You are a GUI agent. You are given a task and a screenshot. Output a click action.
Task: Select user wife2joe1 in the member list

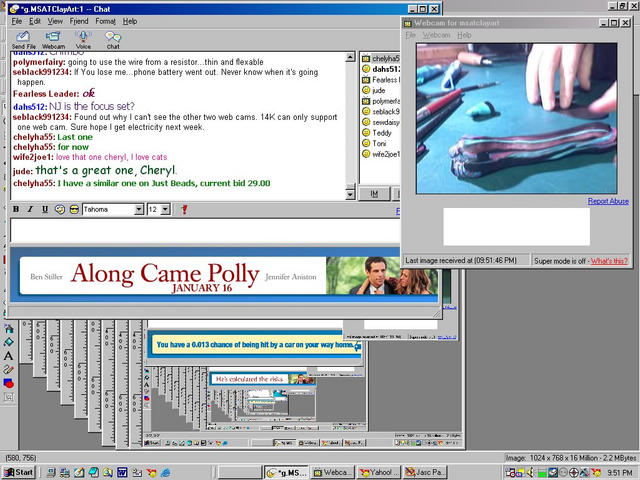381,154
